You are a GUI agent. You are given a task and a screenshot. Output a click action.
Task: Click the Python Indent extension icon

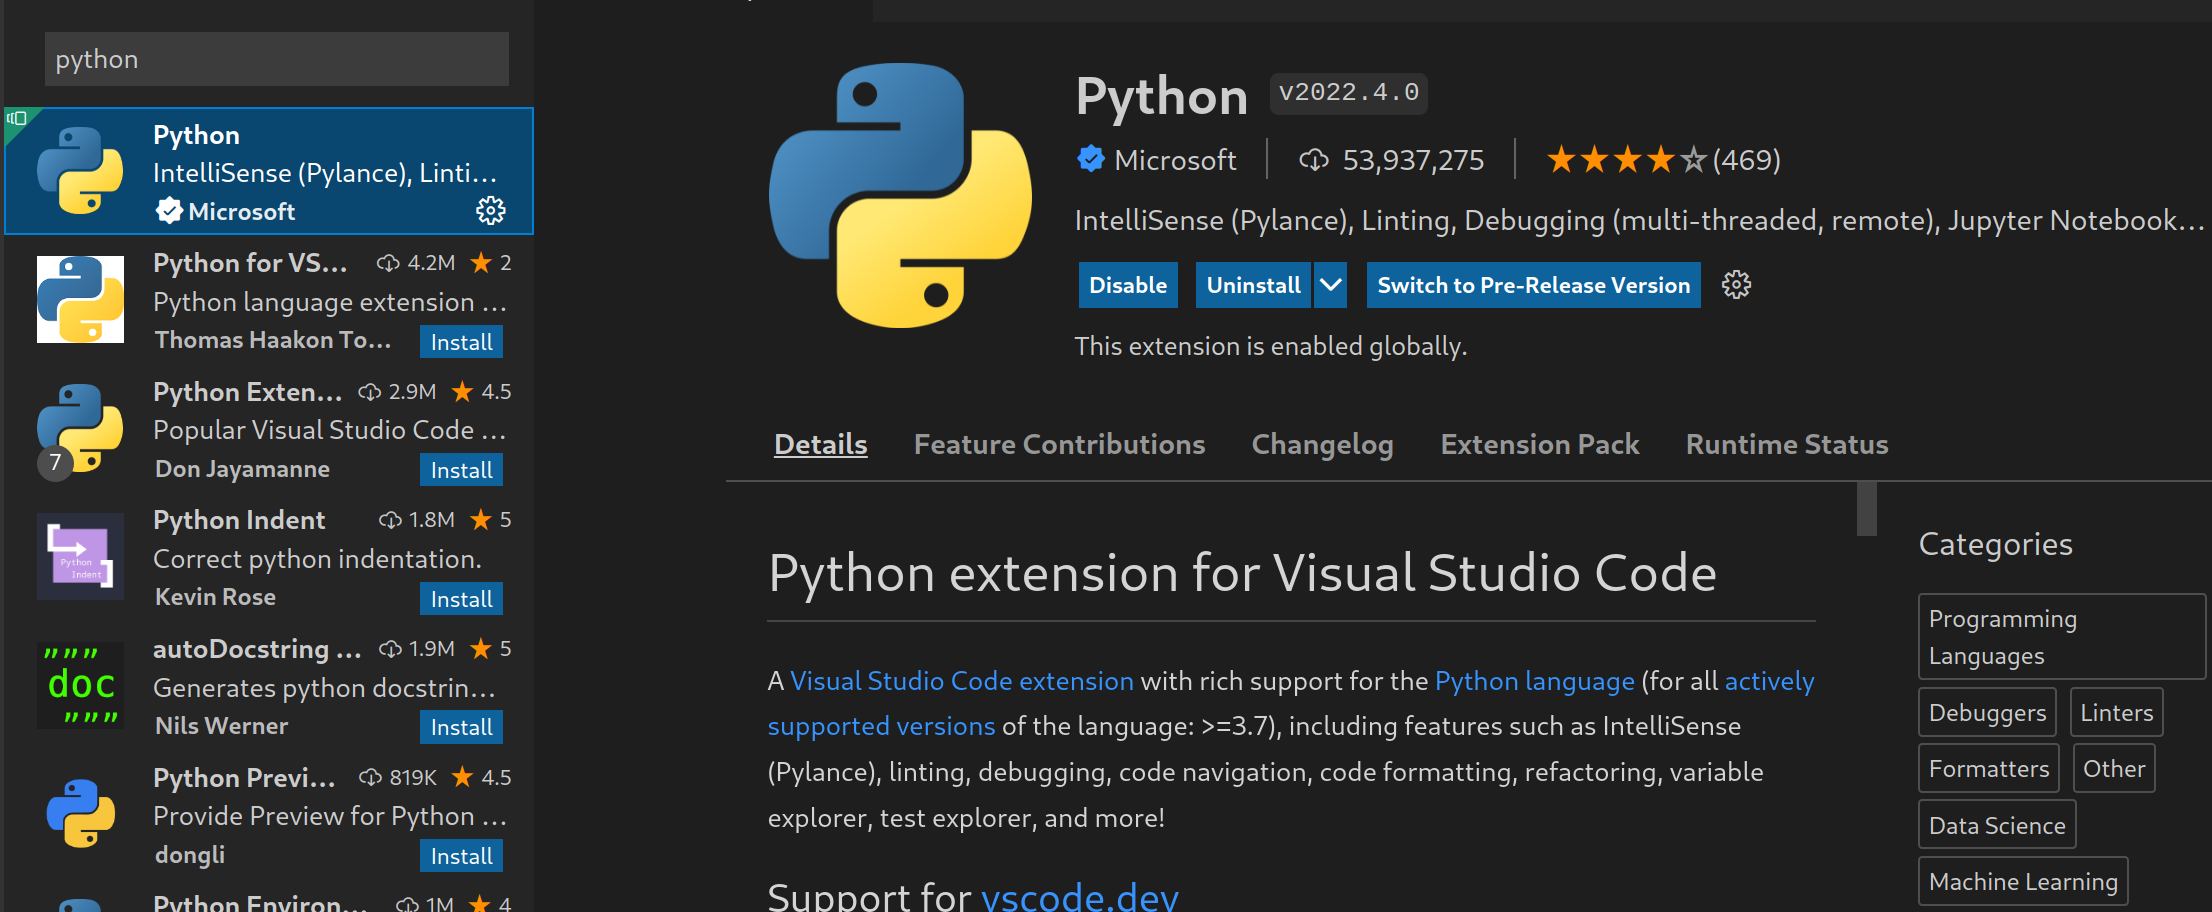pos(80,557)
